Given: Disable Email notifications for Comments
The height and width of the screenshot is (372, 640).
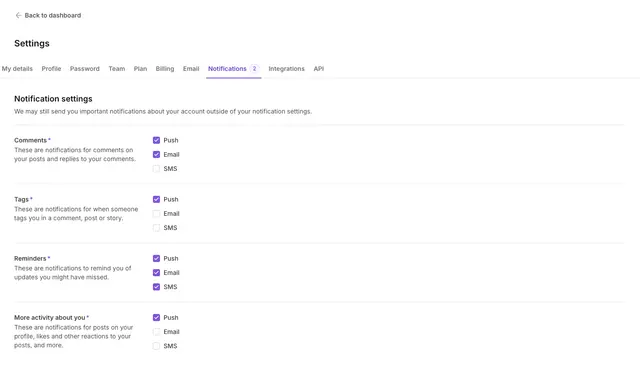Looking at the screenshot, I should [x=156, y=154].
